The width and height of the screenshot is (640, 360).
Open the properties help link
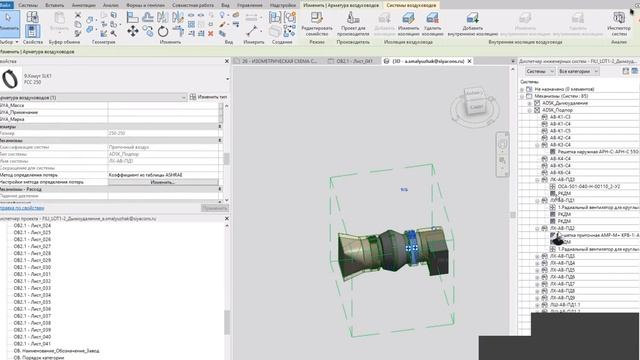[22, 208]
